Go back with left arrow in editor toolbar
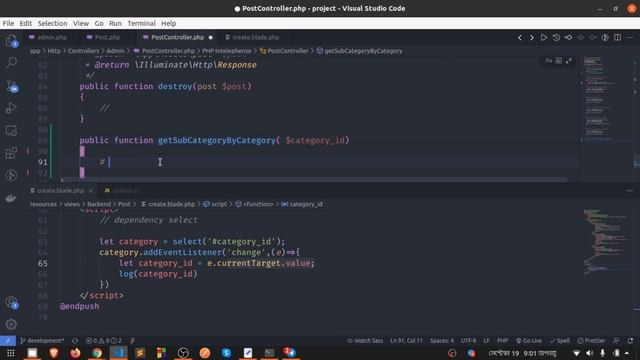Image resolution: width=640 pixels, height=360 pixels. tap(520, 38)
